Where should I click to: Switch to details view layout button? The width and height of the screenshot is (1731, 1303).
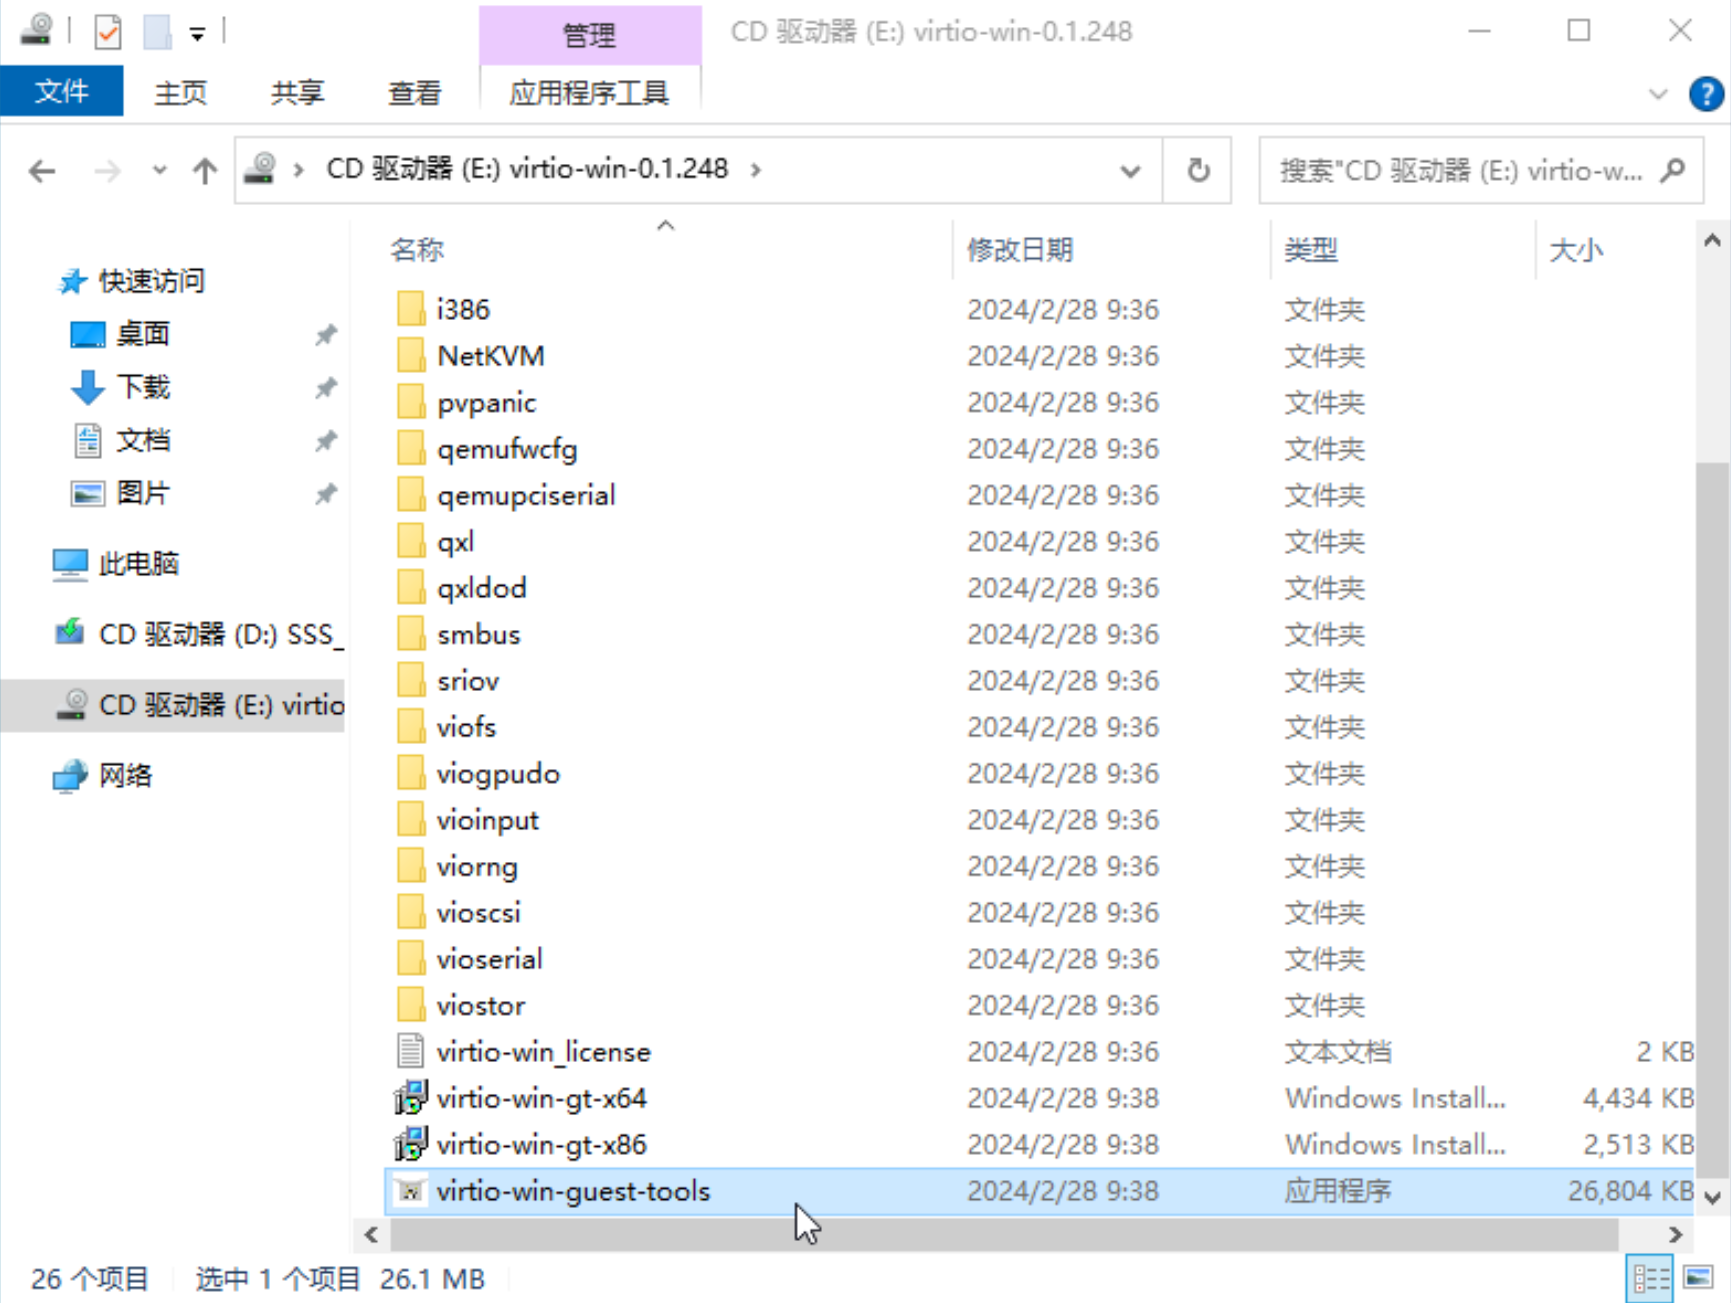click(1651, 1279)
